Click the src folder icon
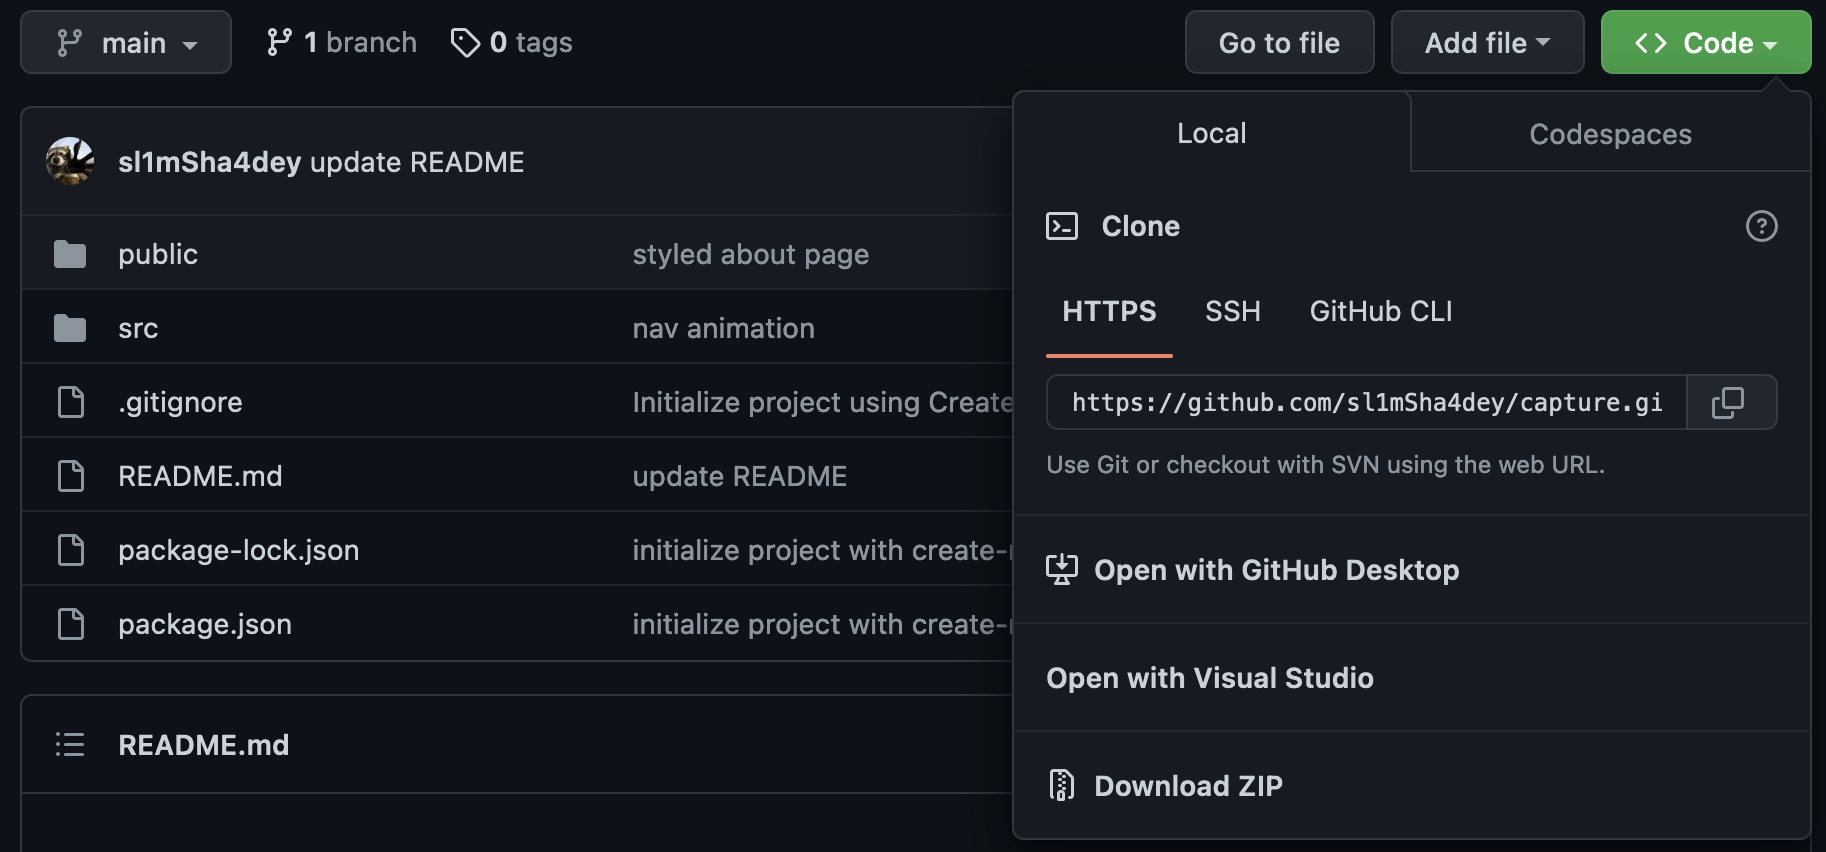 tap(70, 328)
